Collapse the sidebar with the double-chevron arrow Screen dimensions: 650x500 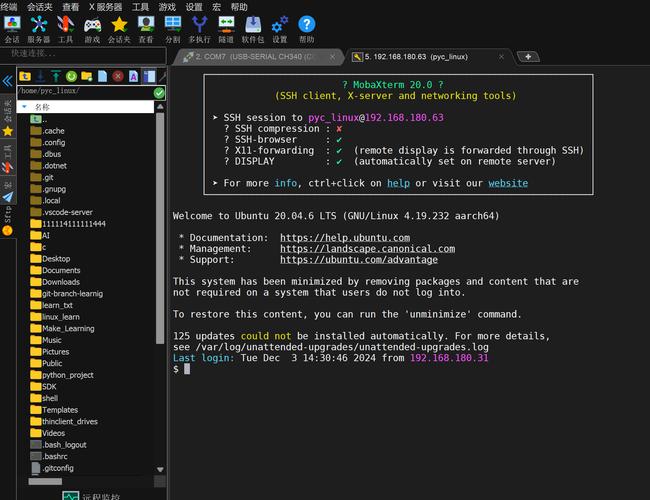pos(7,80)
